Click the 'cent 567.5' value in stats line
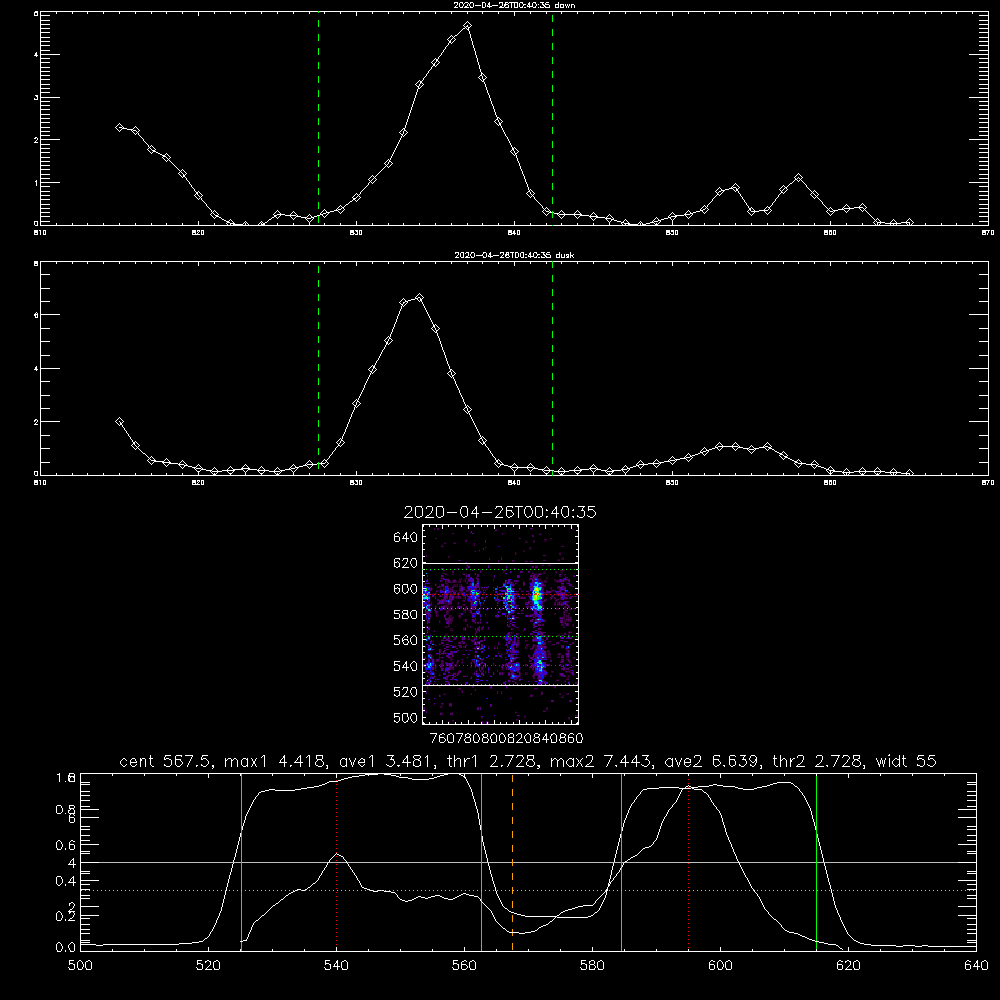The width and height of the screenshot is (1000, 1000). coord(165,761)
